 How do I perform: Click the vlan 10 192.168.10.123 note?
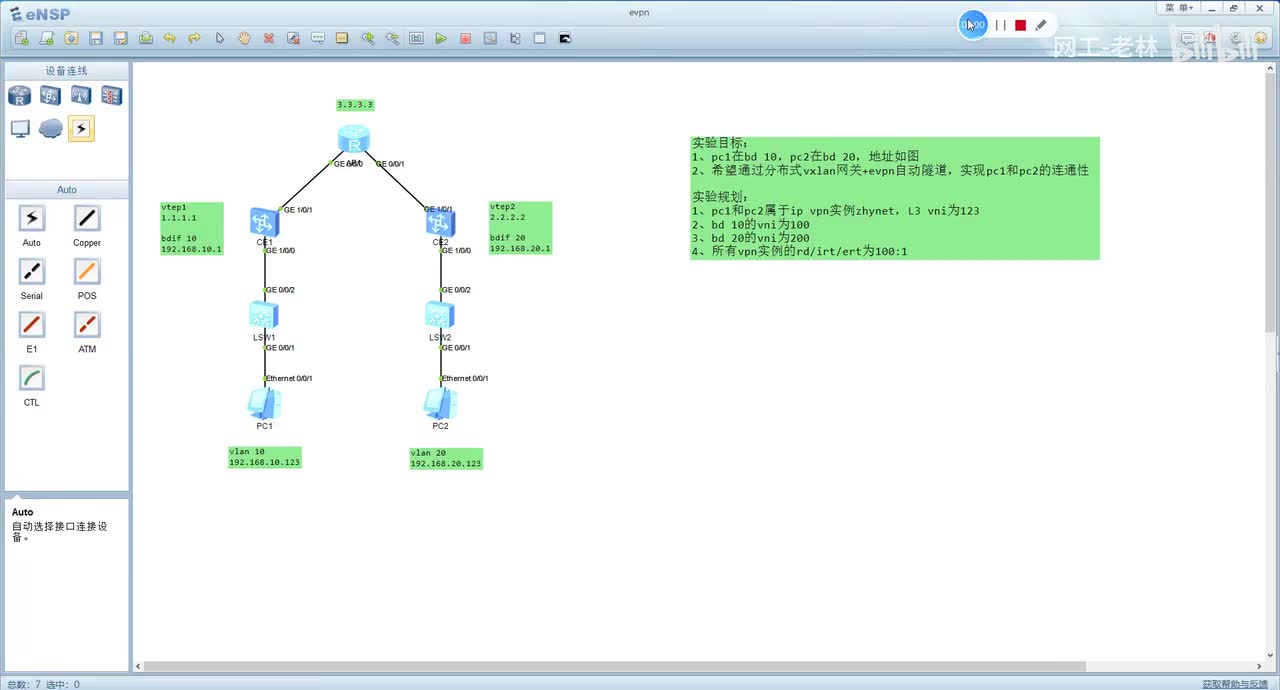(264, 457)
